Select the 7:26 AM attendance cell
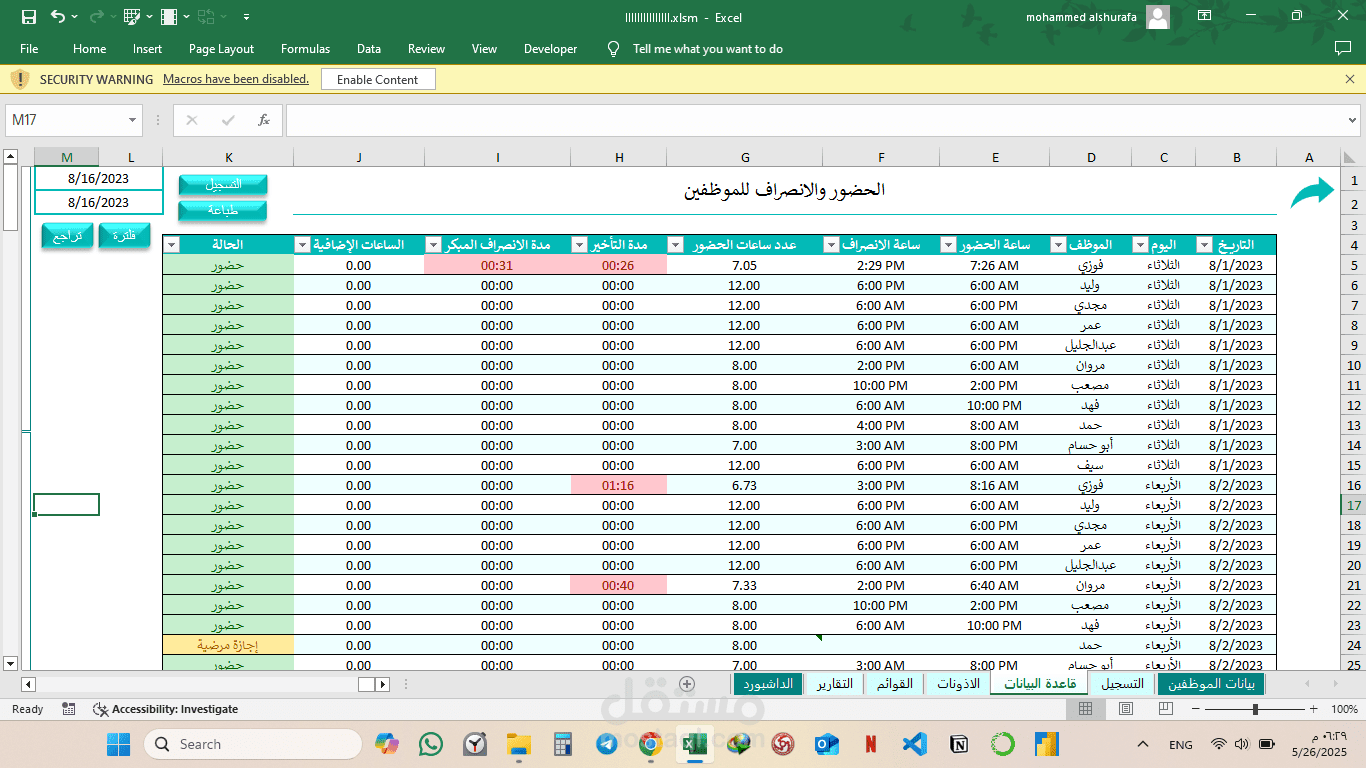This screenshot has height=768, width=1366. [x=994, y=265]
